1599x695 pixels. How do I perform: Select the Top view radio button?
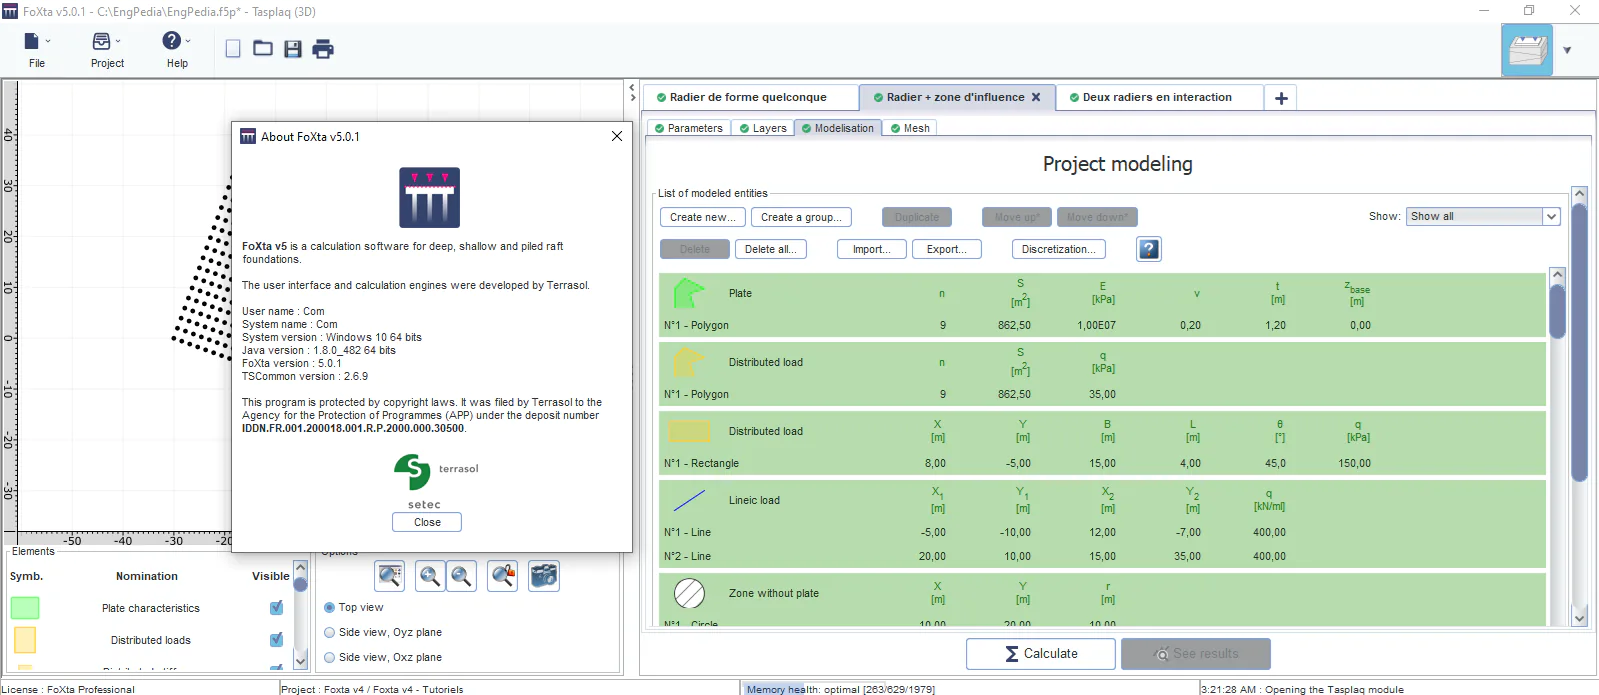(330, 607)
